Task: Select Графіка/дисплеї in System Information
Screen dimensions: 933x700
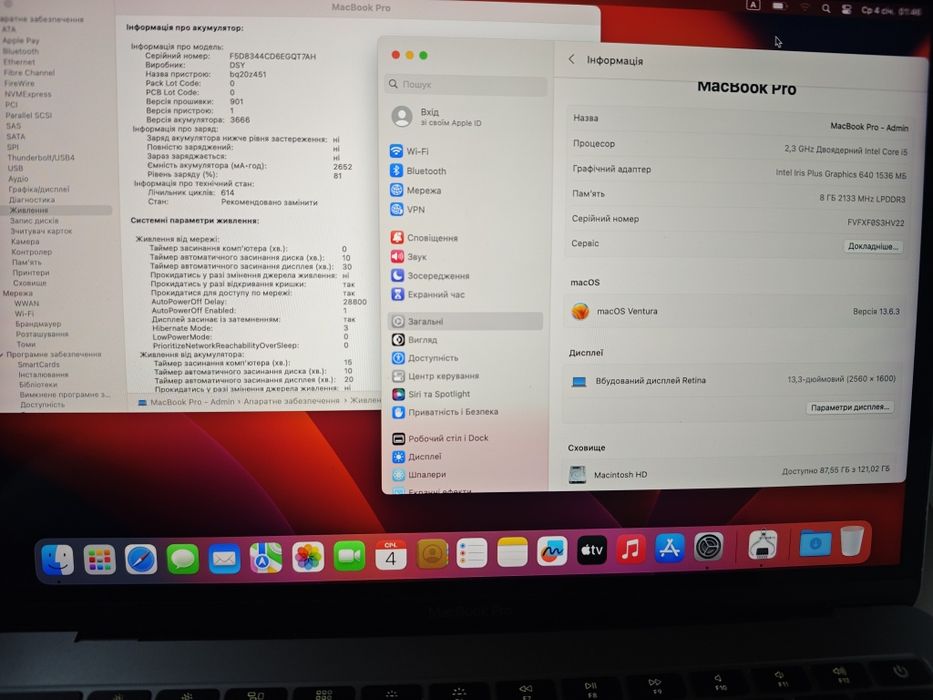Action: pyautogui.click(x=39, y=189)
